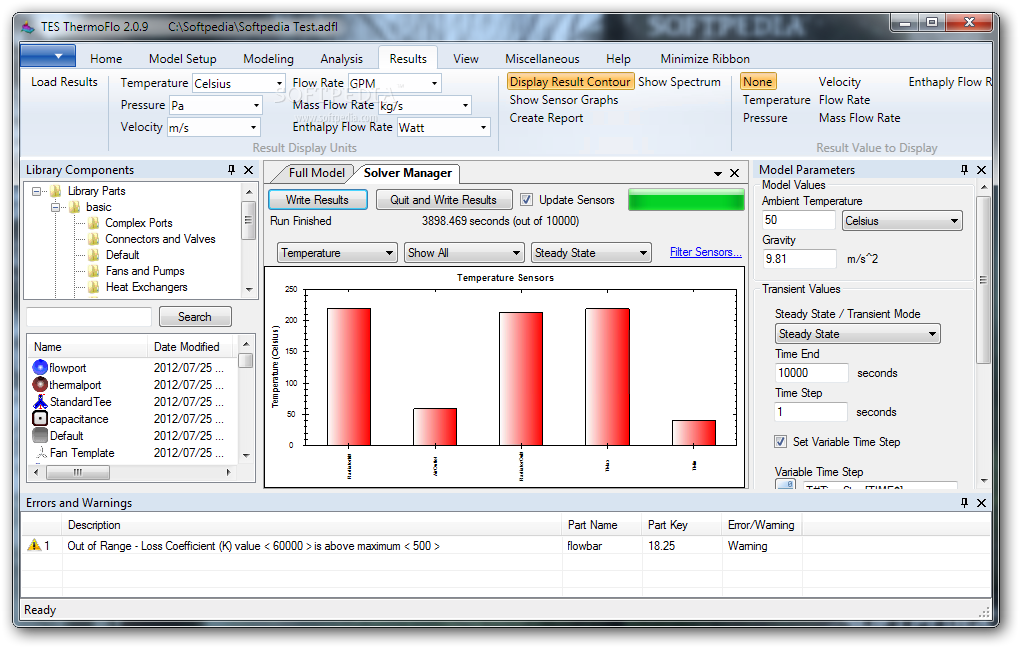The height and width of the screenshot is (648, 1020).
Task: Toggle Show Spectrum option
Action: pos(679,82)
